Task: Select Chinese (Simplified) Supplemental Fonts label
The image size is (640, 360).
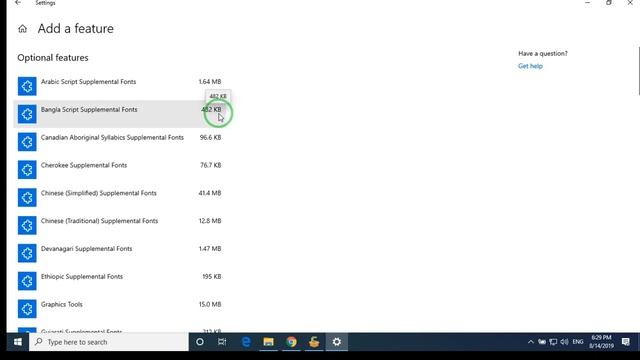Action: 98,193
